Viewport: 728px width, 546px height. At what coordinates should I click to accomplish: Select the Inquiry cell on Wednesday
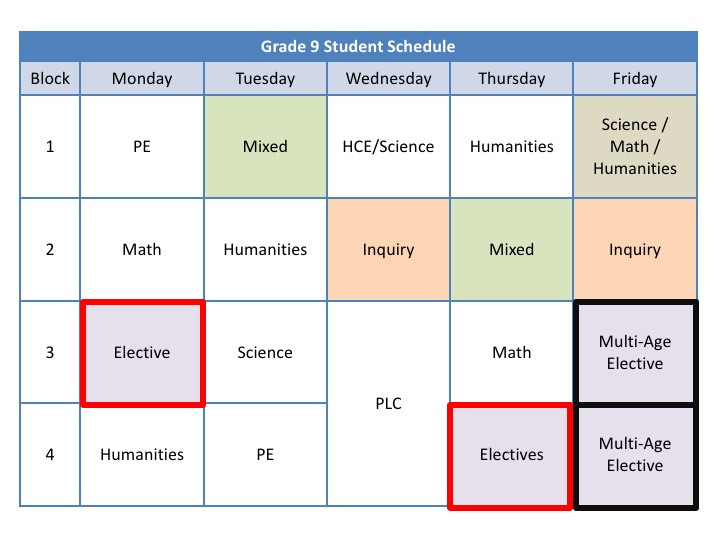[388, 250]
